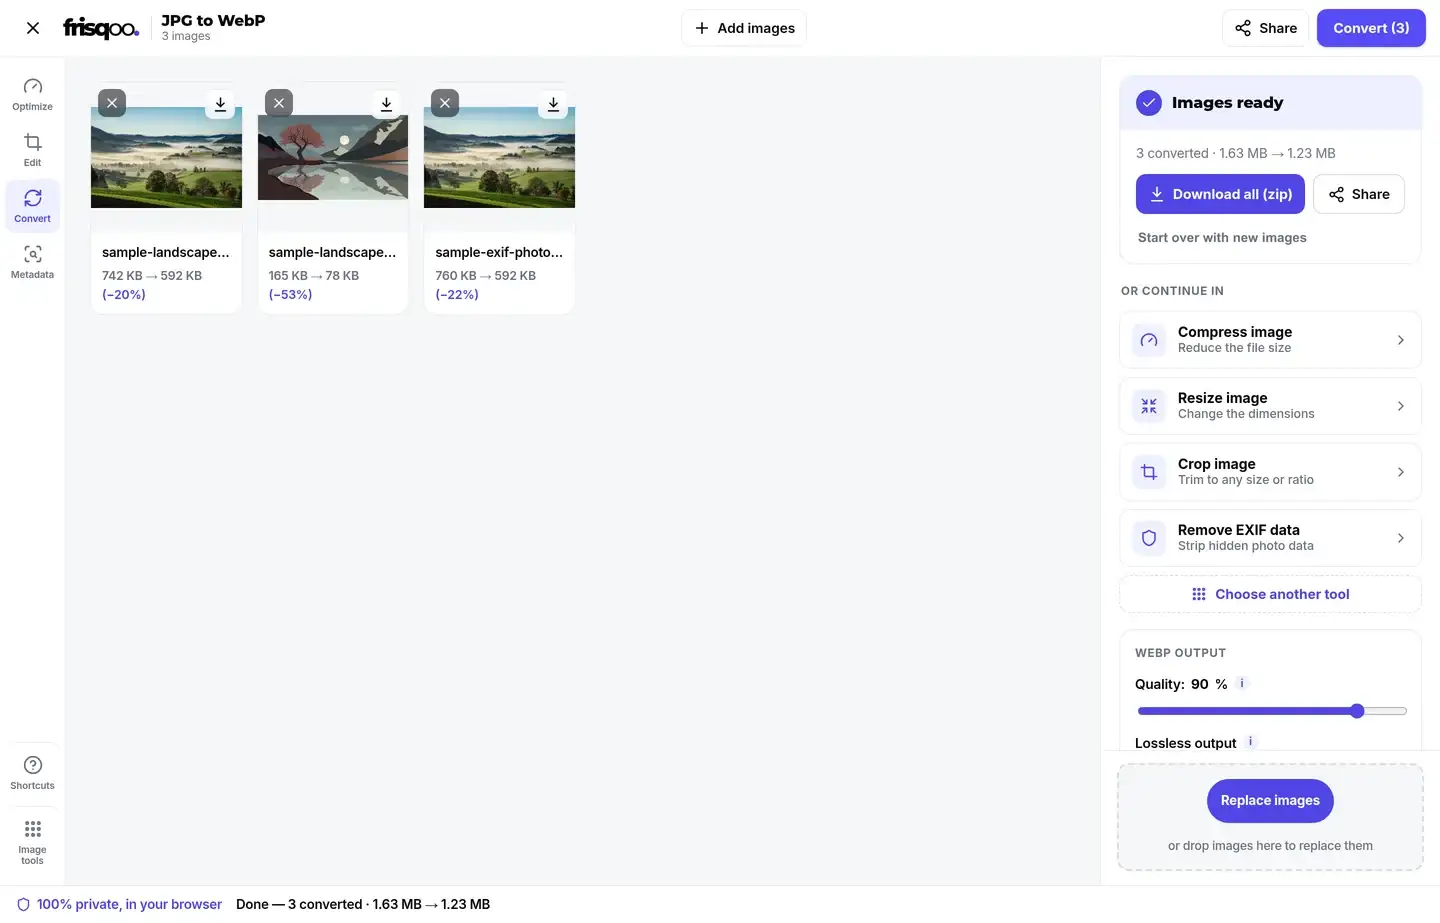Remove the sample-exif-photo image

click(x=445, y=103)
